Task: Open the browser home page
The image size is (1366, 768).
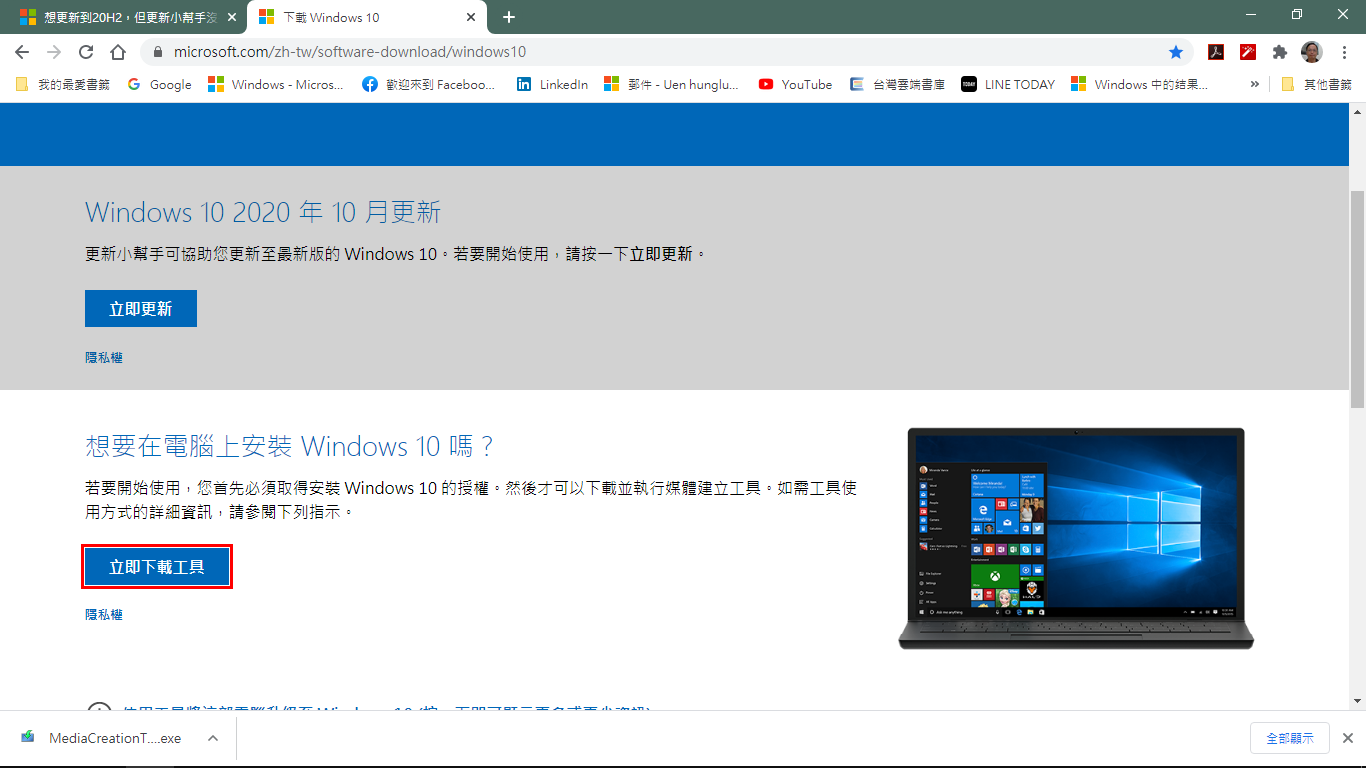Action: [x=118, y=52]
